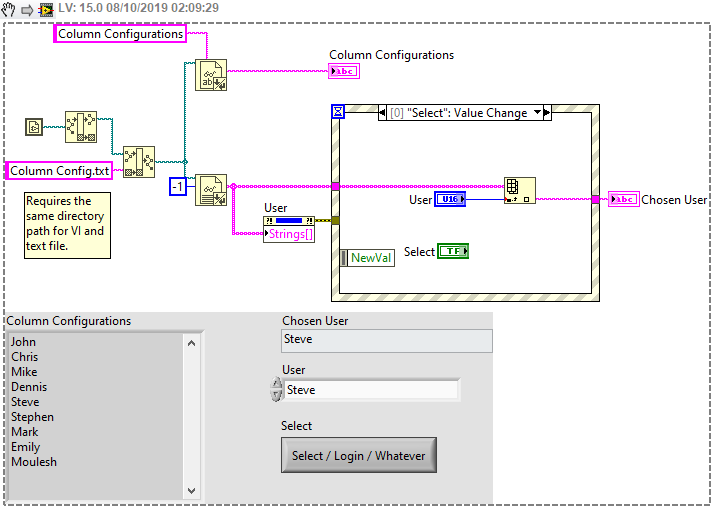This screenshot has width=714, height=509.
Task: Select the Column Configurations string constant
Action: 120,34
